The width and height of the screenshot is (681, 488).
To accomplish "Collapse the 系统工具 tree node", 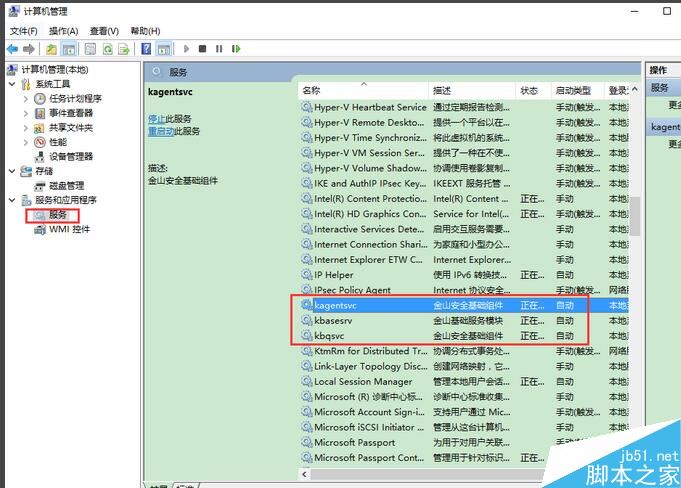I will tap(12, 84).
